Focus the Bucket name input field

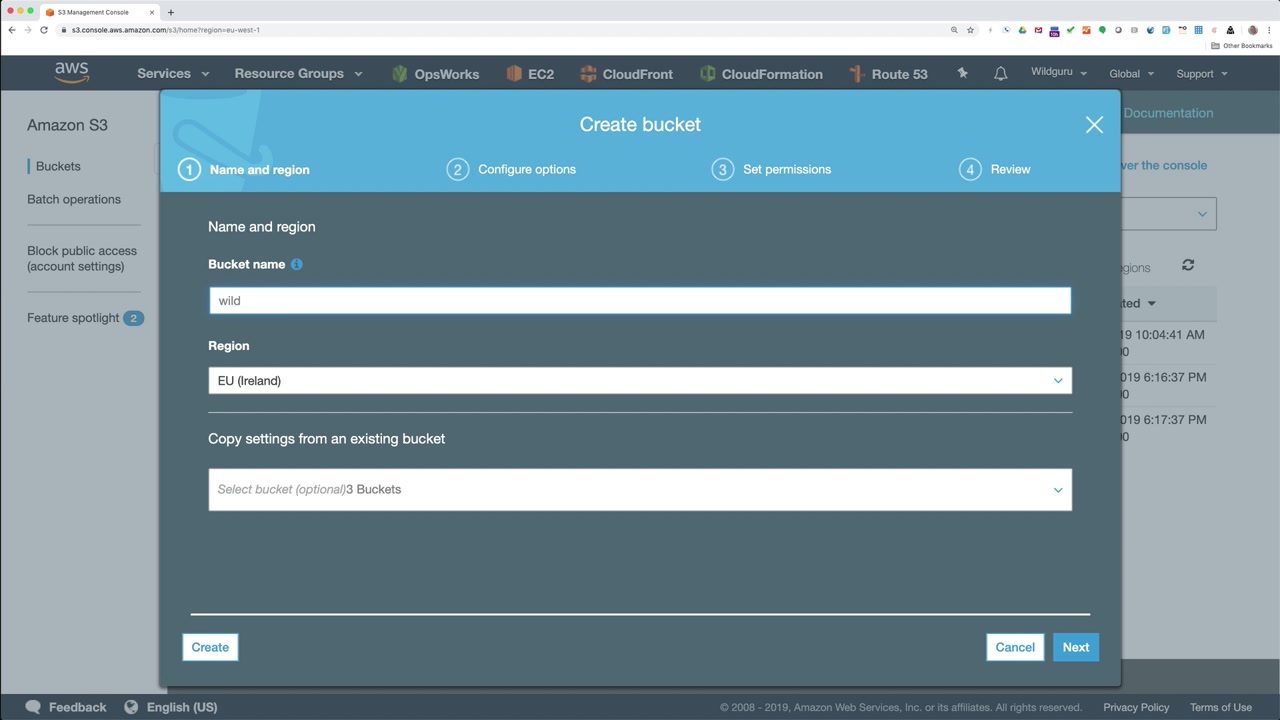coord(640,301)
